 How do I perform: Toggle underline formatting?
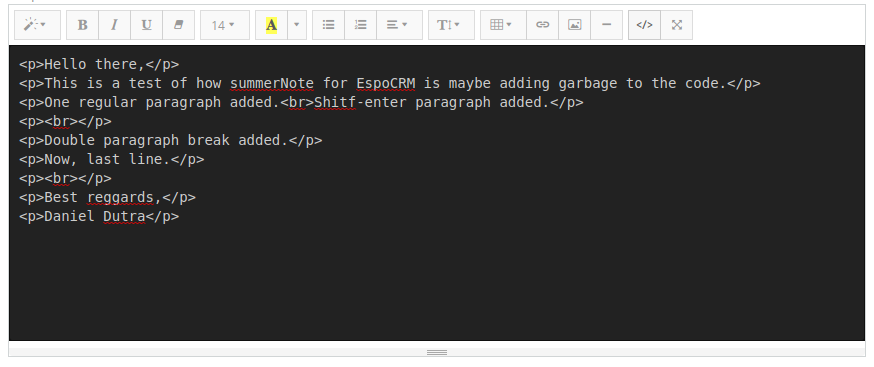click(147, 25)
